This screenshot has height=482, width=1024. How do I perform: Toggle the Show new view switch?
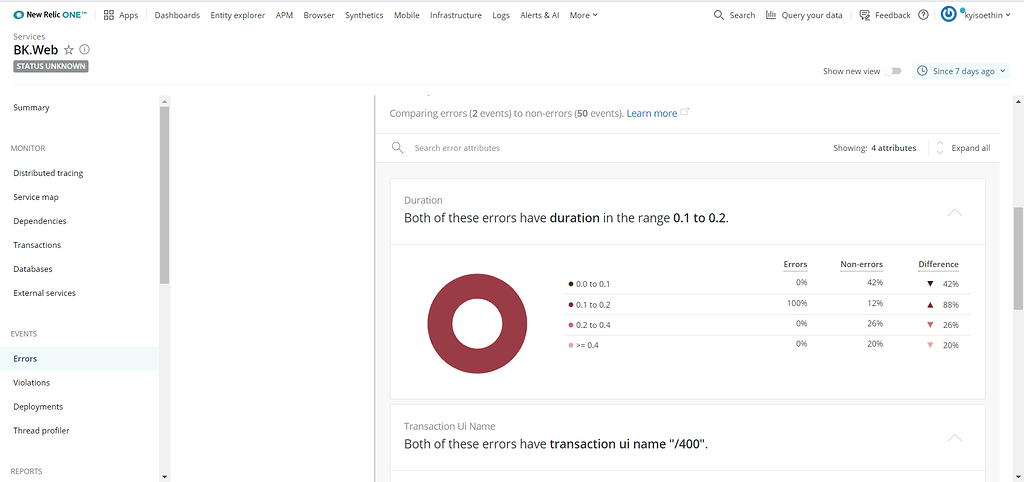893,71
